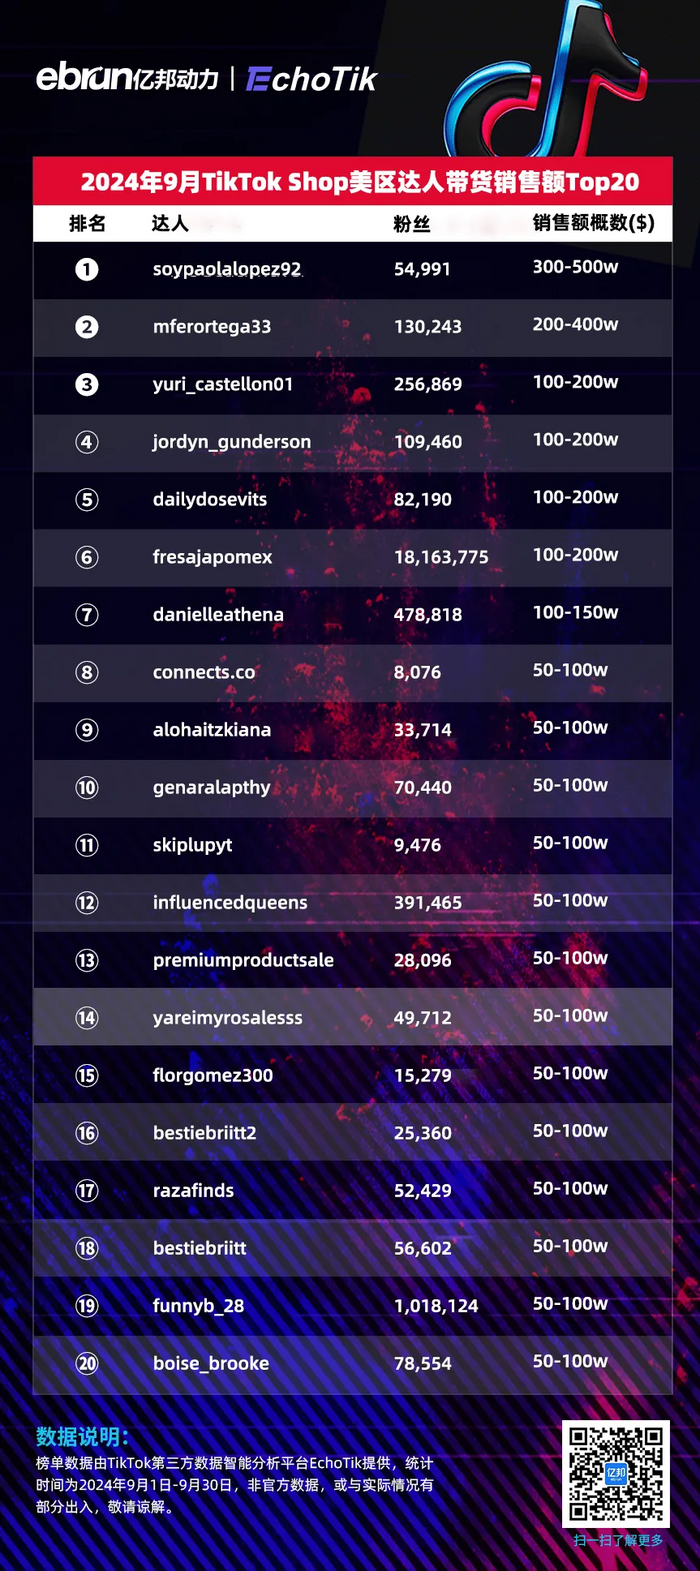Select creator boise_brooke
Screen dimensions: 700x1571
coord(211,1363)
